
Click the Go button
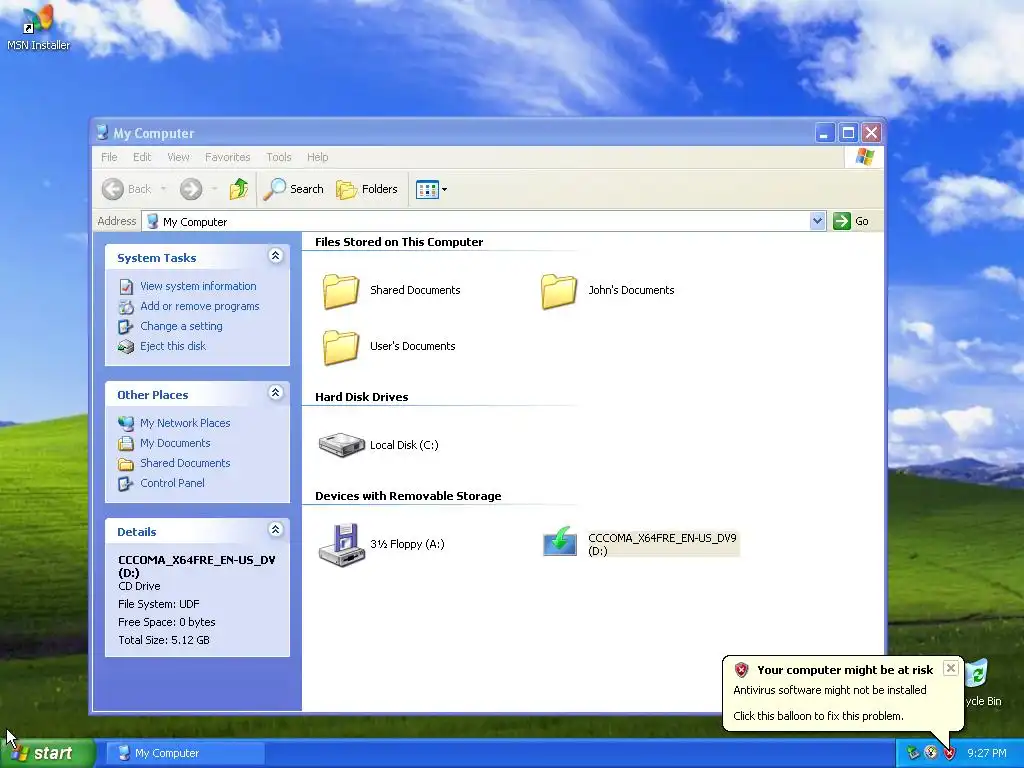[851, 221]
